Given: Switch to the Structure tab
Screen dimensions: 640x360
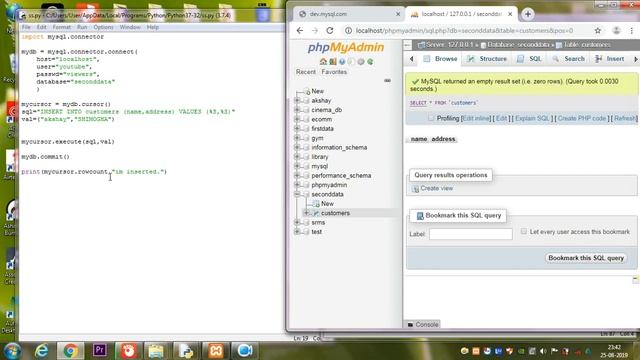Looking at the screenshot, I should (x=487, y=59).
